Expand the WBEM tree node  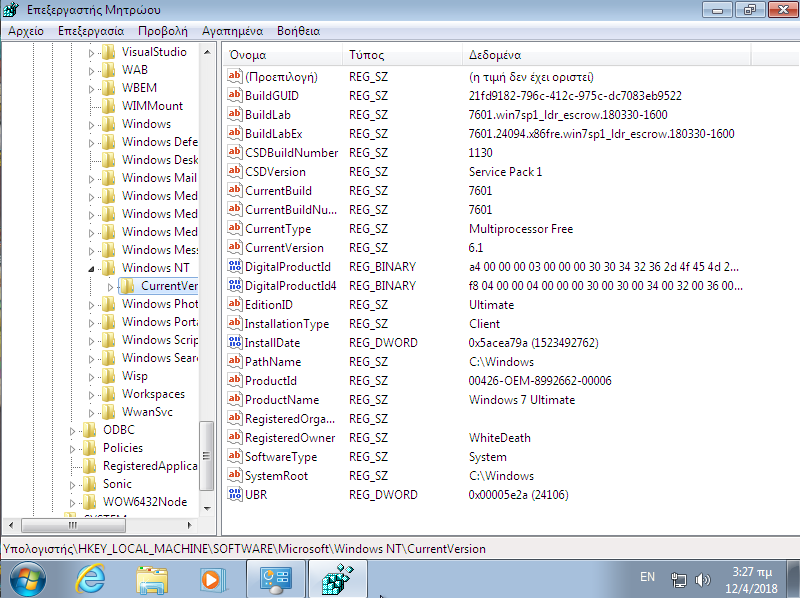pos(91,89)
